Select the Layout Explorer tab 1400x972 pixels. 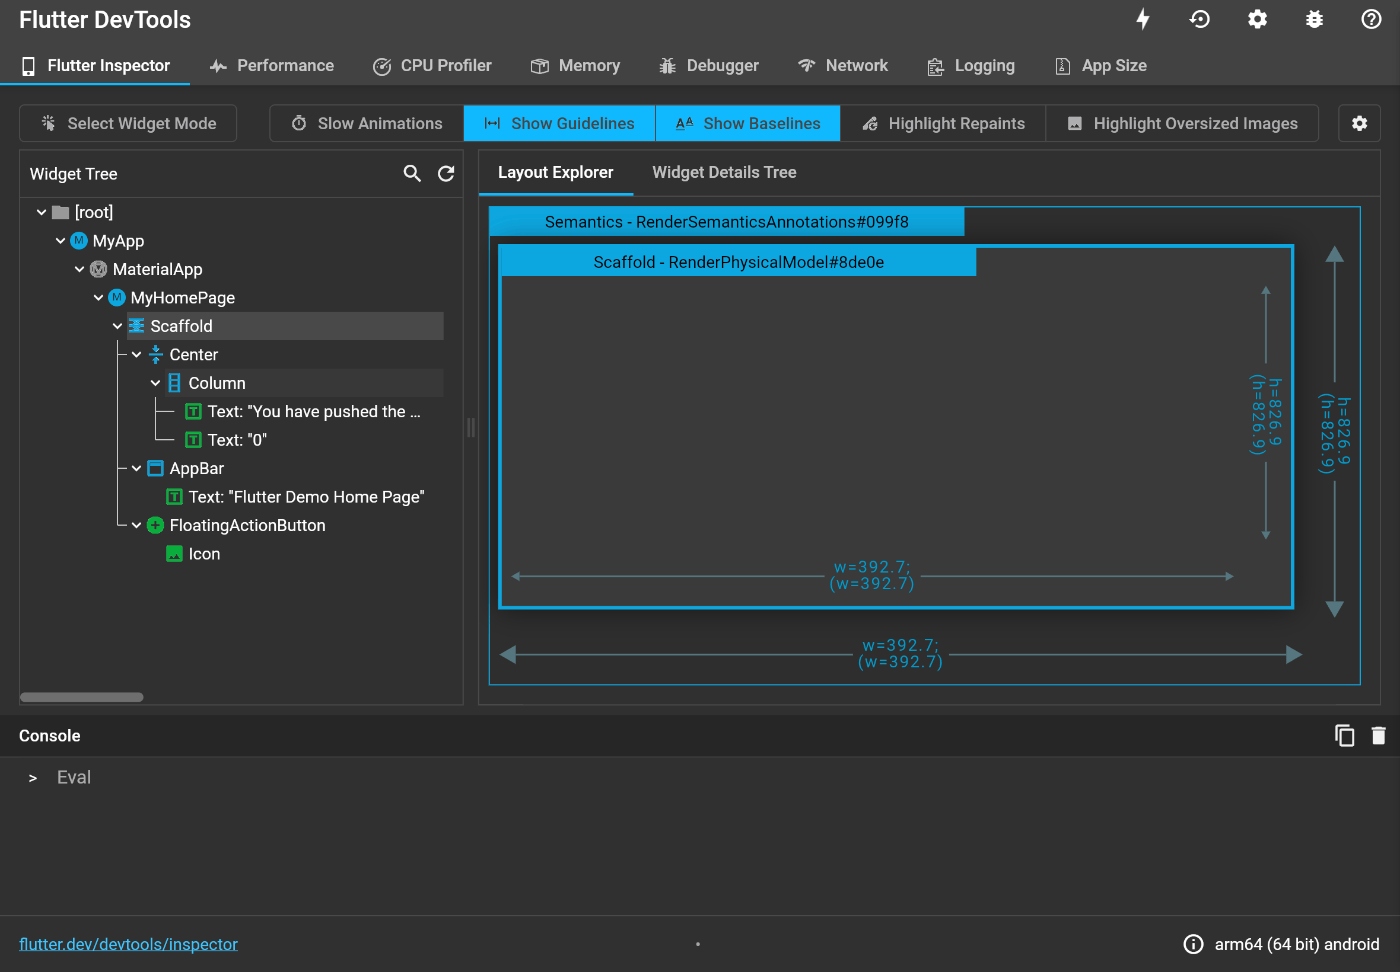coord(556,172)
